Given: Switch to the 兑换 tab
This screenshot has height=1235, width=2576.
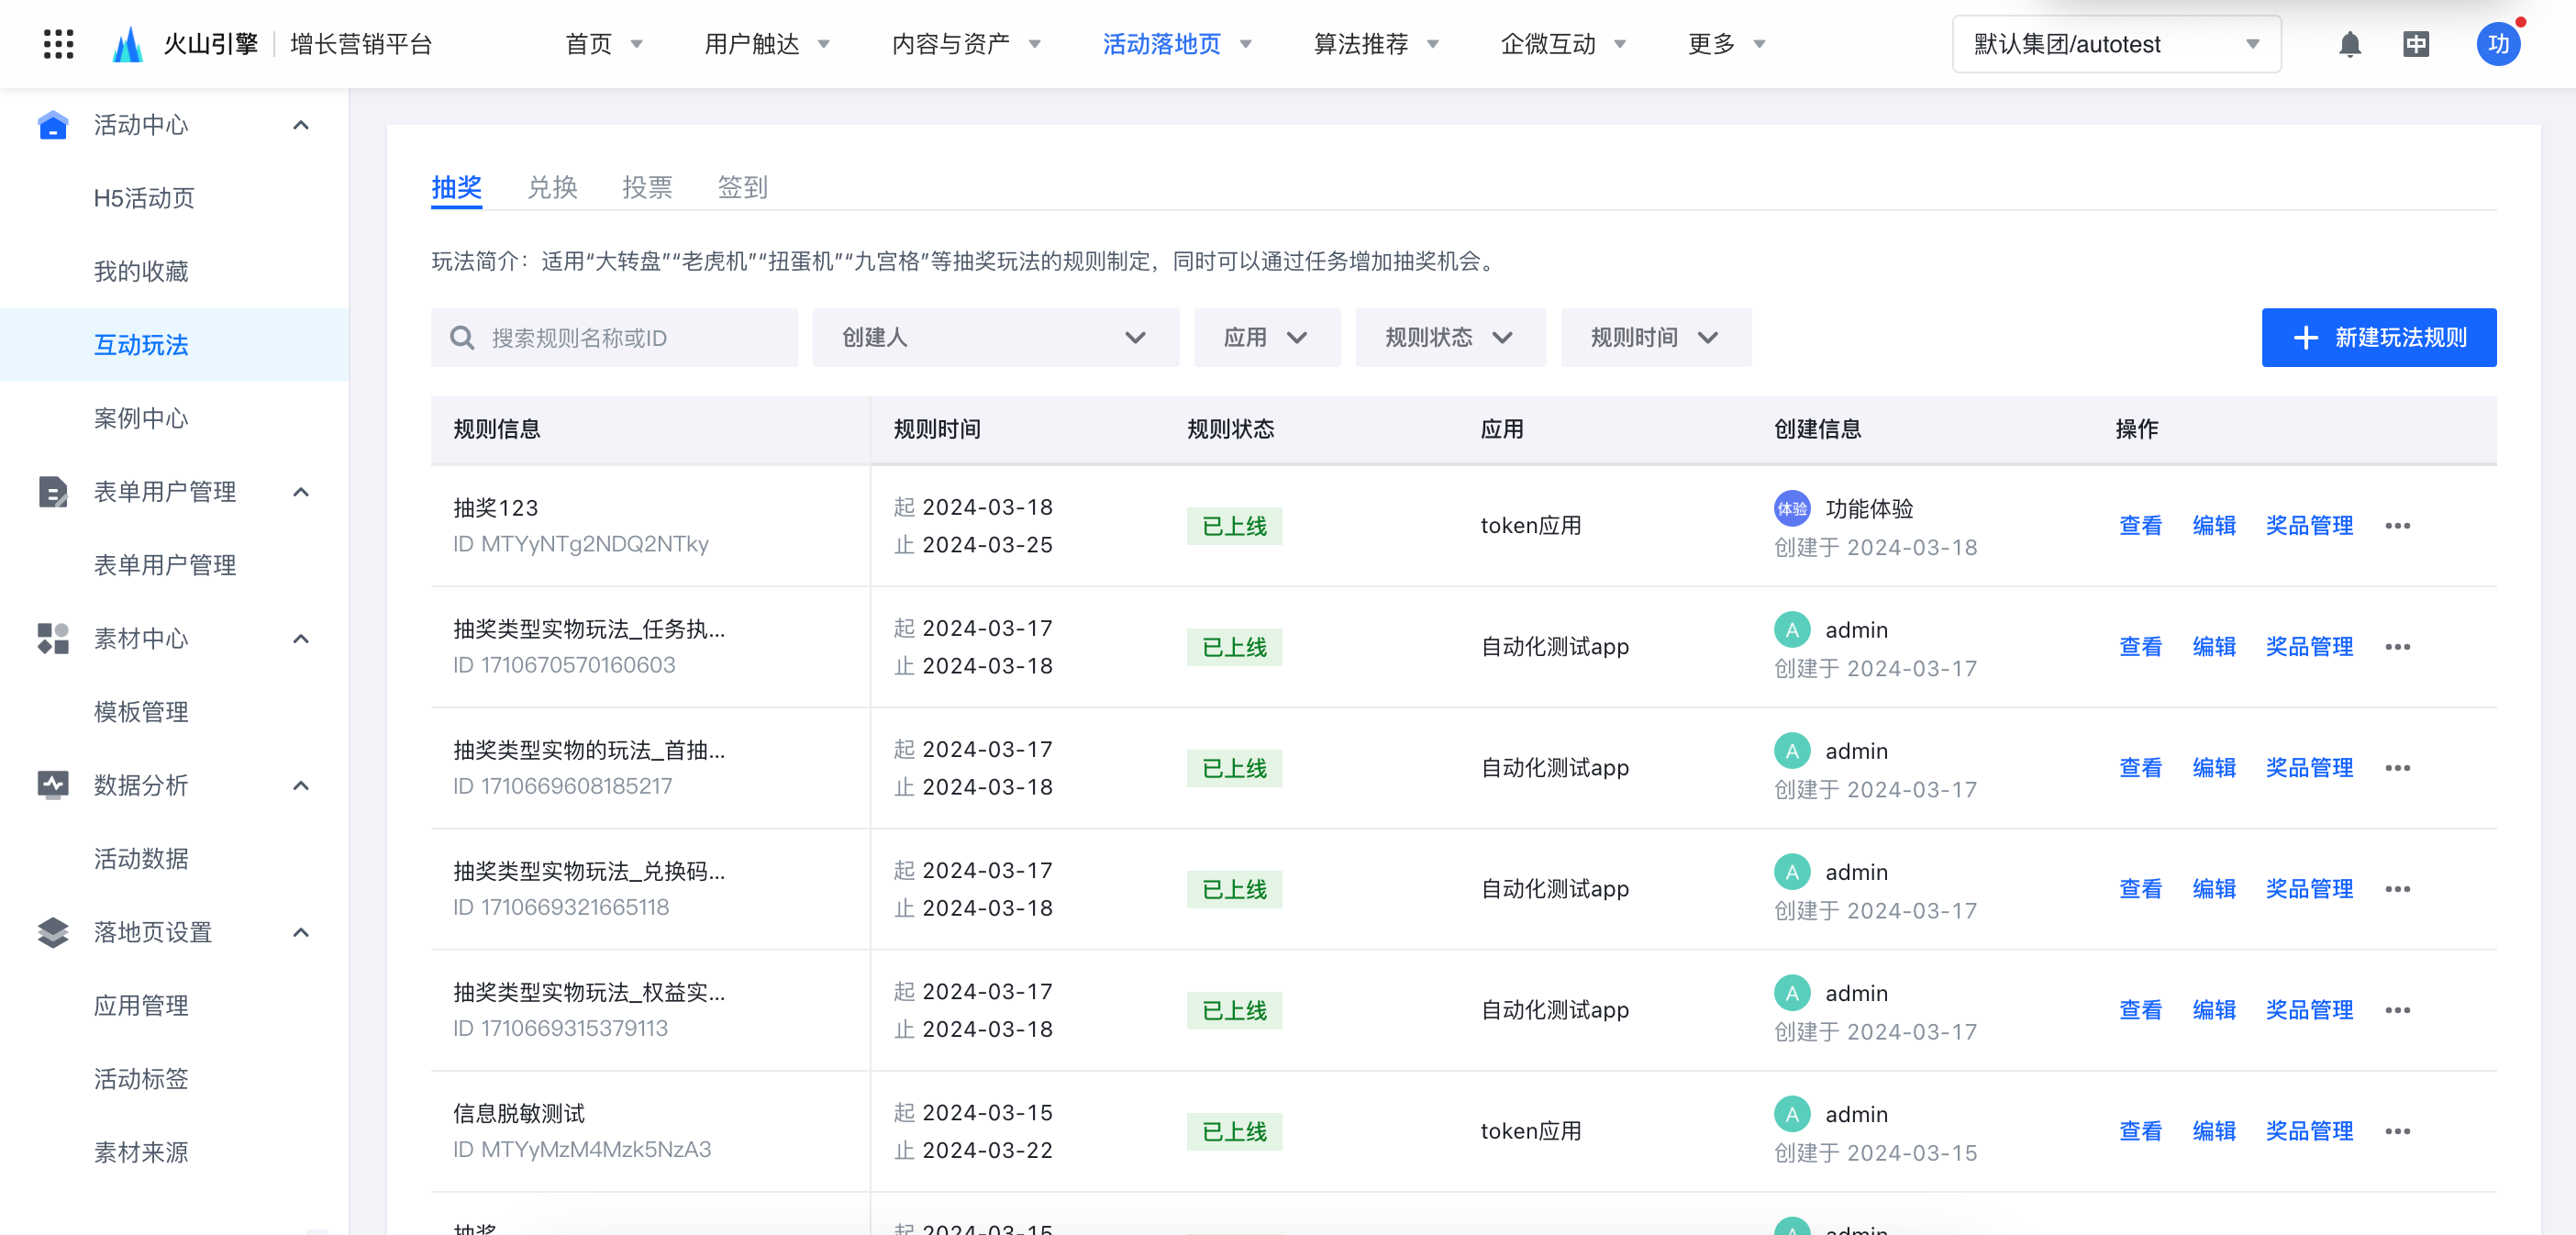Looking at the screenshot, I should [552, 187].
